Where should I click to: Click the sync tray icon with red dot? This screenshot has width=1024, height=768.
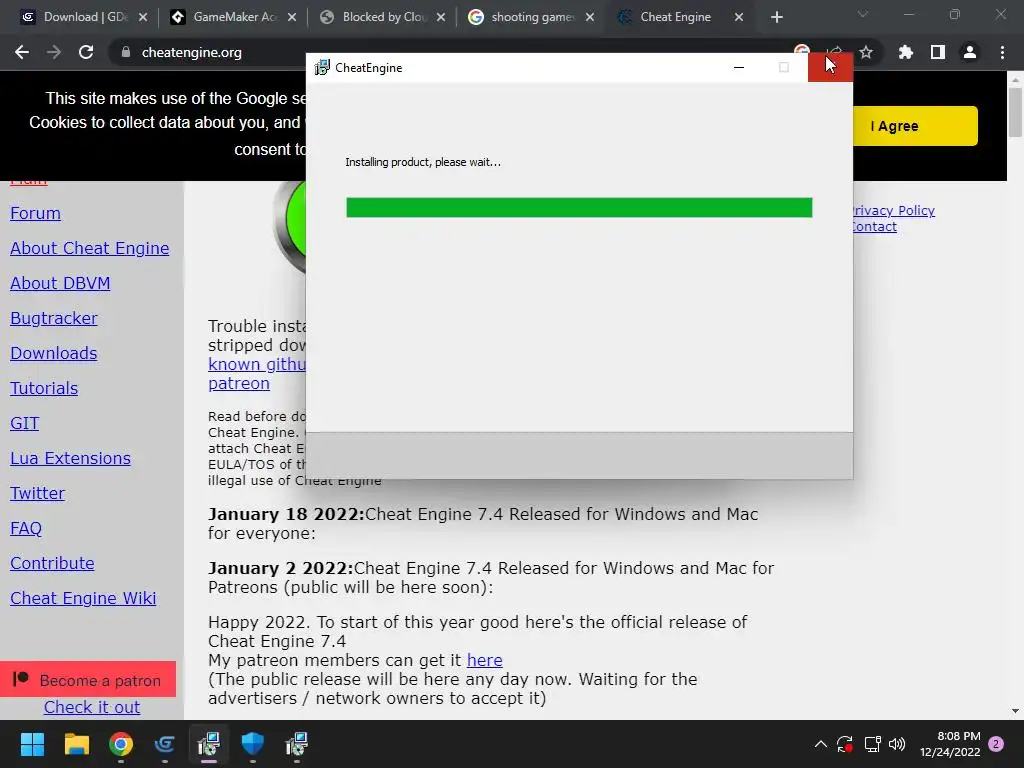[845, 744]
